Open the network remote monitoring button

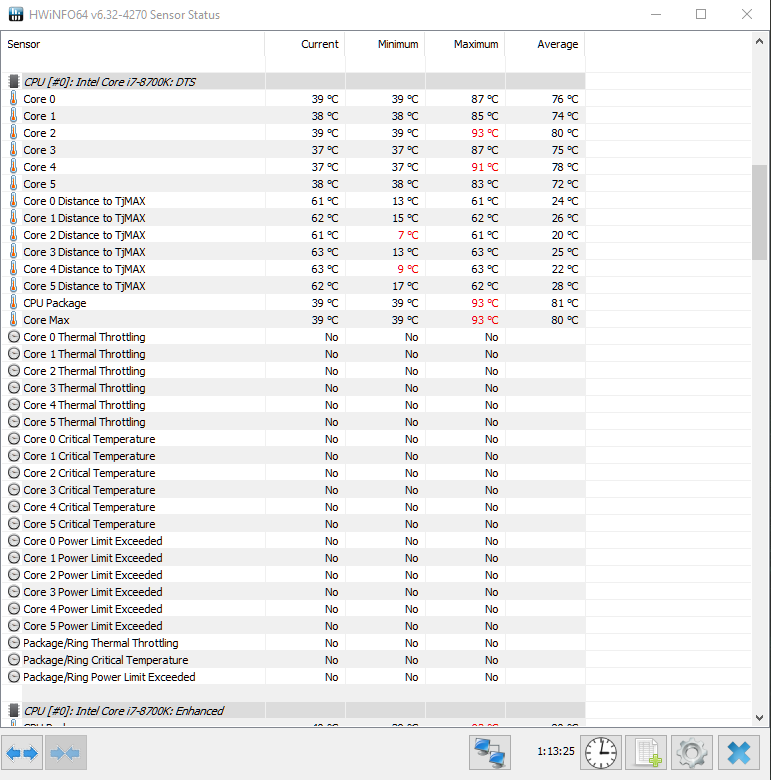[489, 753]
